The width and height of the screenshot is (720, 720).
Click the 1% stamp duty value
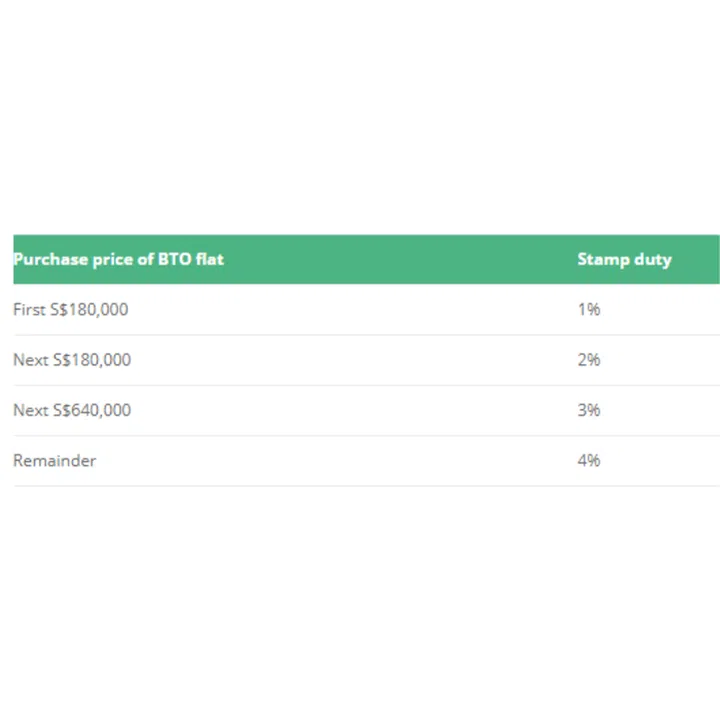coord(589,310)
